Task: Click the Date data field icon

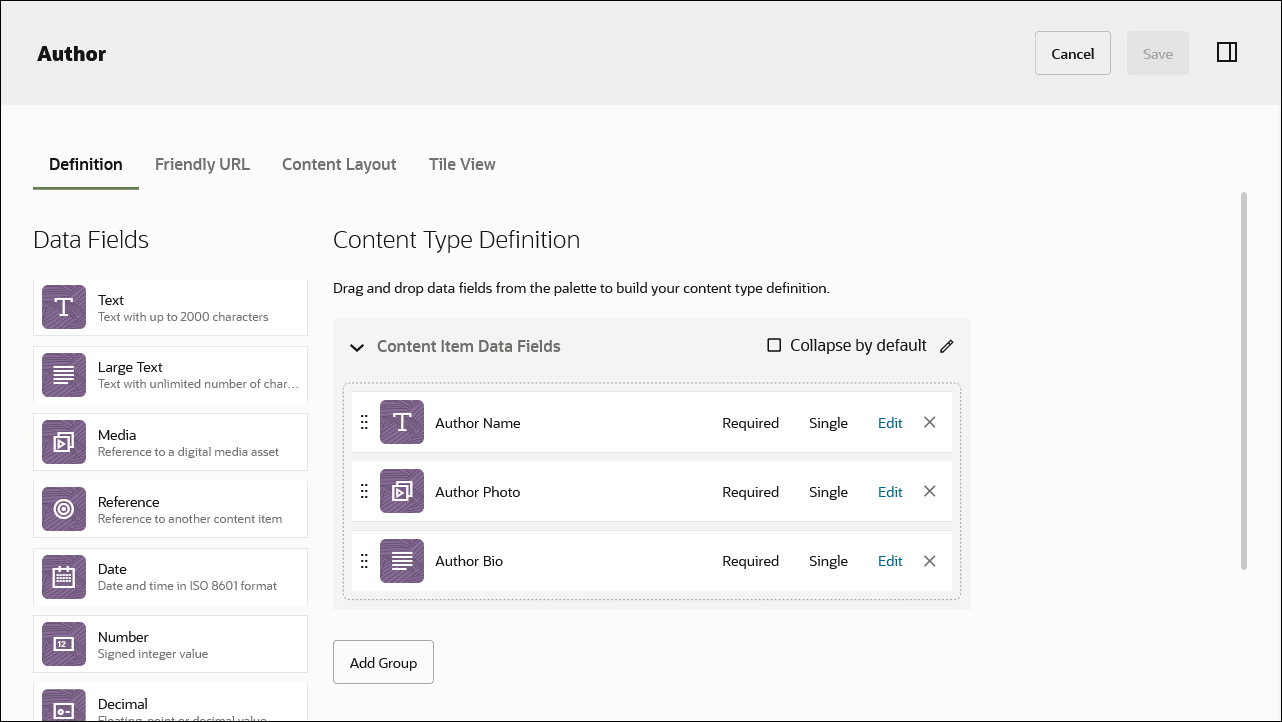Action: (x=64, y=577)
